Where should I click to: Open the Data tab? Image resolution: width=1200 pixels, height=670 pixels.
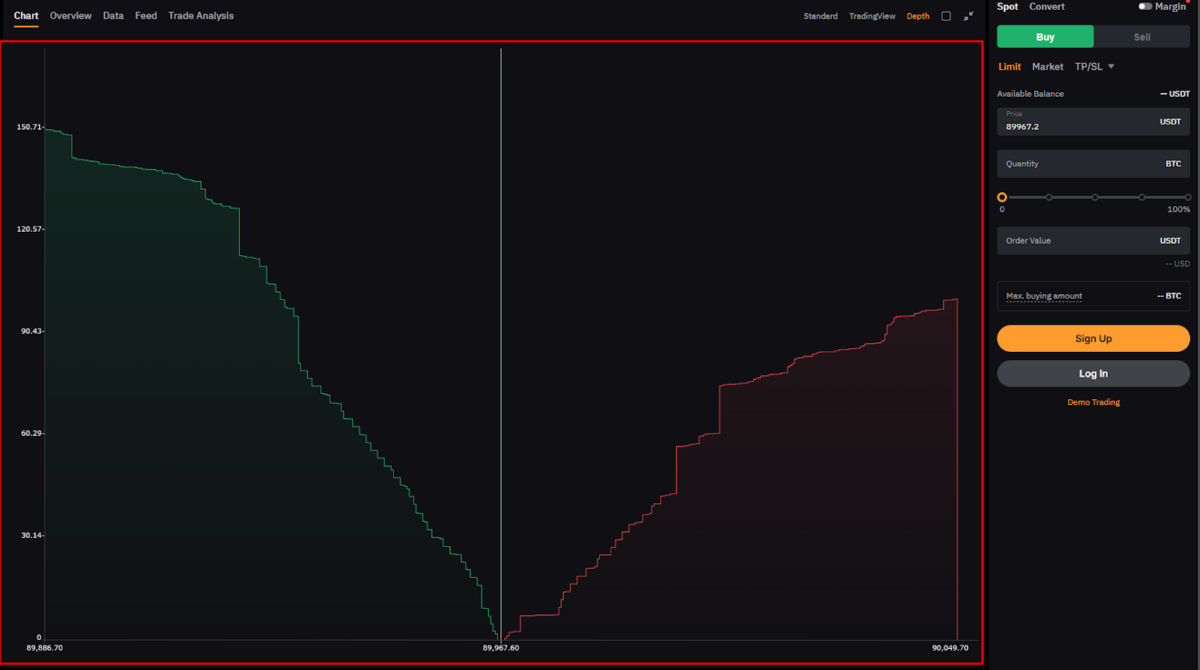tap(112, 15)
